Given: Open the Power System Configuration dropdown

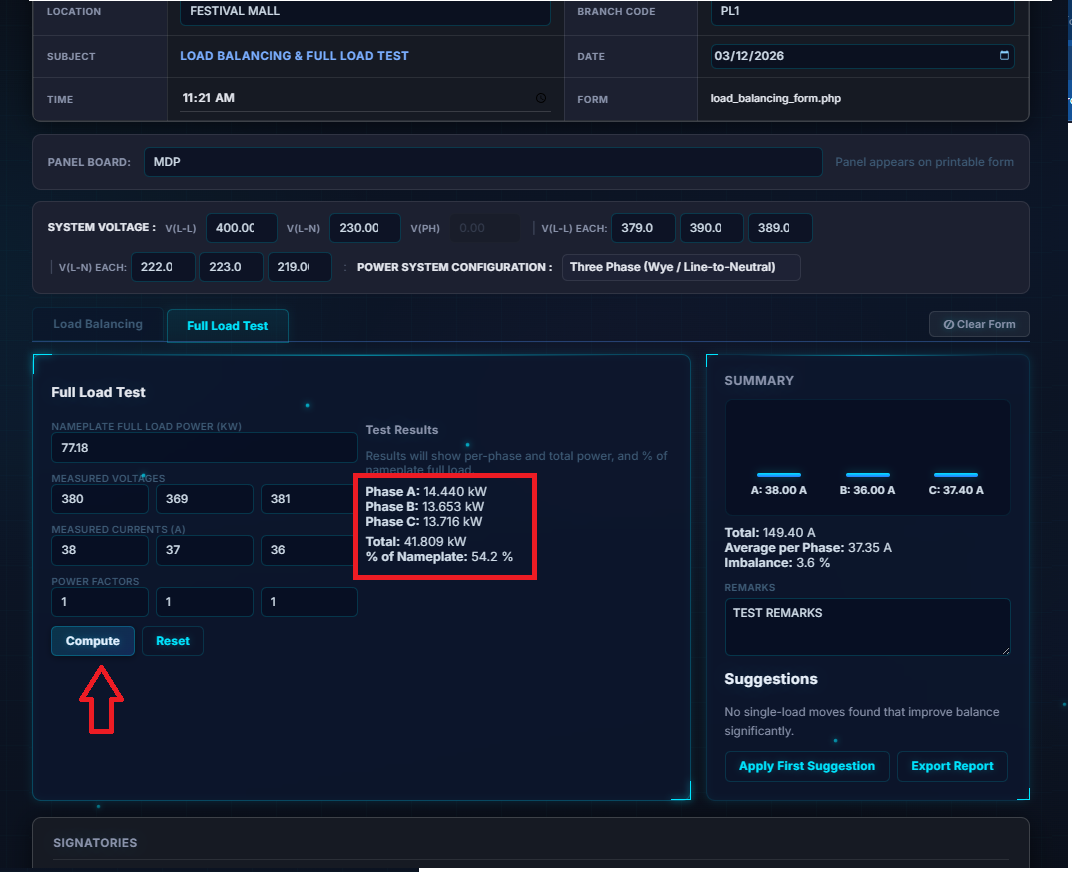Looking at the screenshot, I should pyautogui.click(x=680, y=267).
